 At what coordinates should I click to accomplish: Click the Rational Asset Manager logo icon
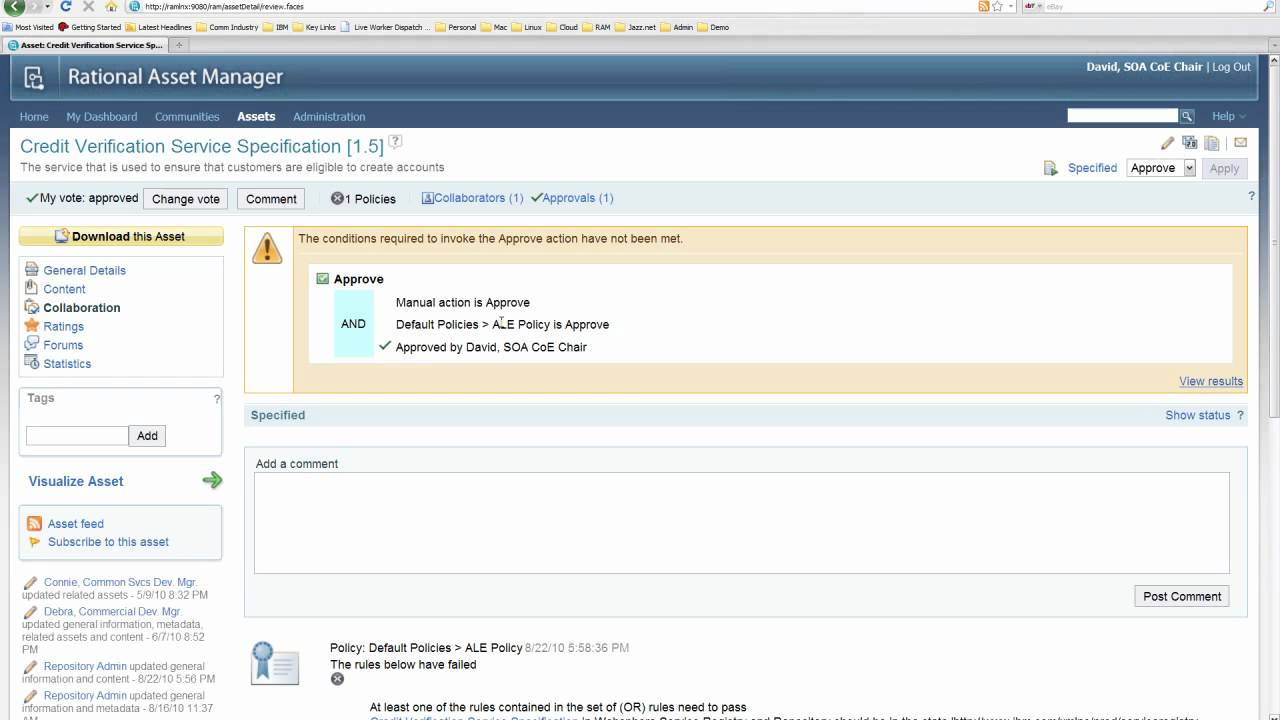(x=34, y=77)
